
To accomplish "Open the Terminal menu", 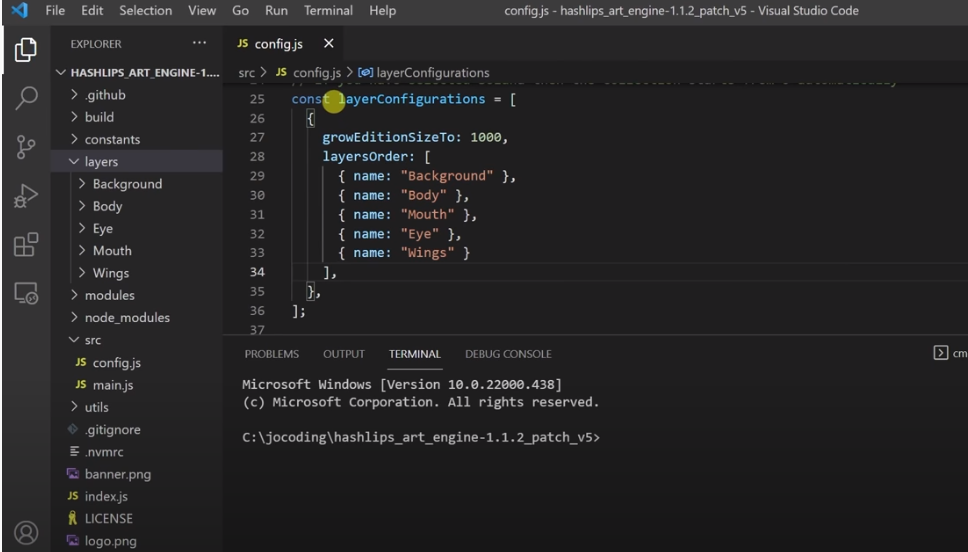I will [x=328, y=10].
